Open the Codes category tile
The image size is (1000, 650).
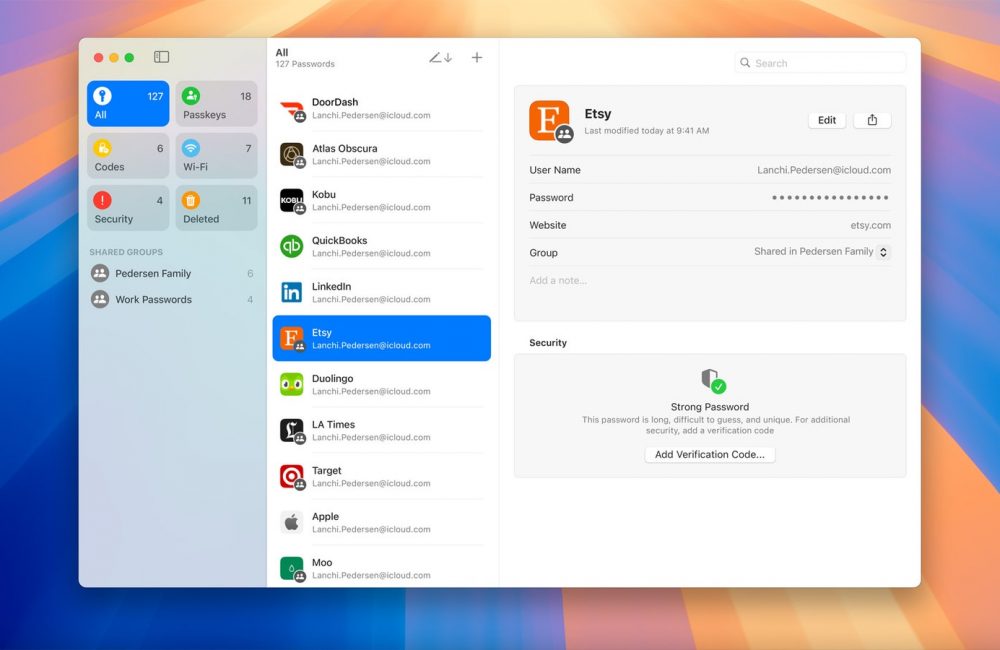click(128, 156)
